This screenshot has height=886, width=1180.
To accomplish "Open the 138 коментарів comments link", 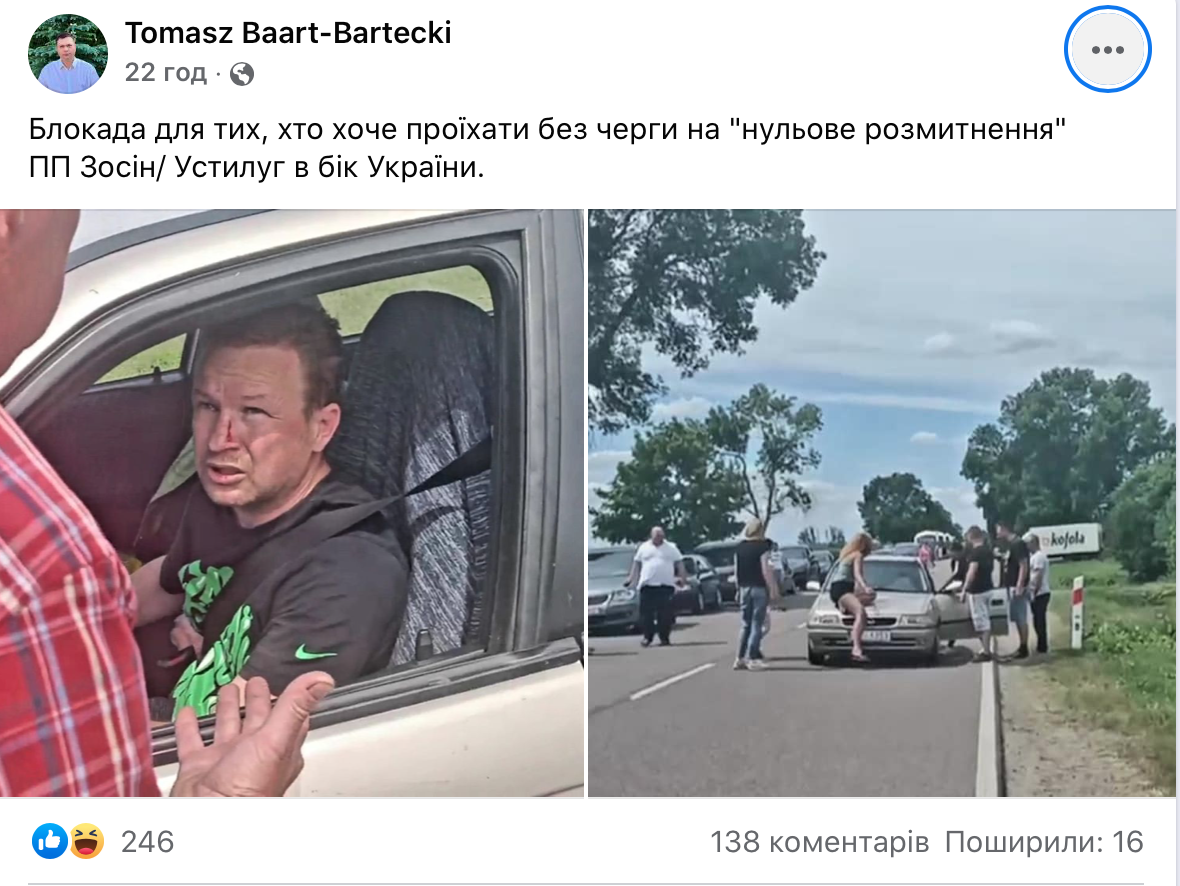I will coord(820,842).
